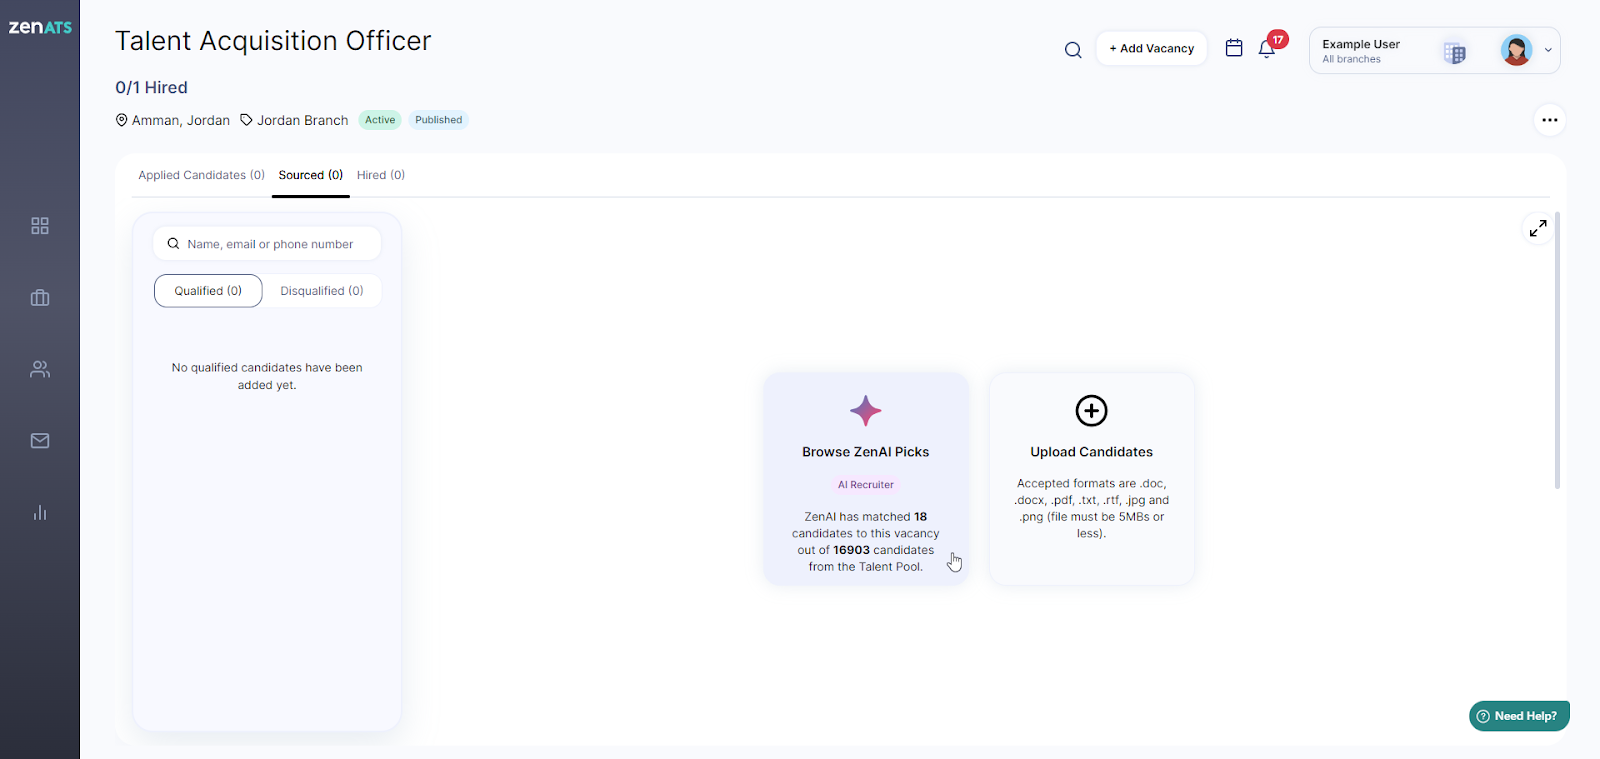Select the Sourced (0) tab
Screen dimensions: 1600x759
pyautogui.click(x=311, y=175)
